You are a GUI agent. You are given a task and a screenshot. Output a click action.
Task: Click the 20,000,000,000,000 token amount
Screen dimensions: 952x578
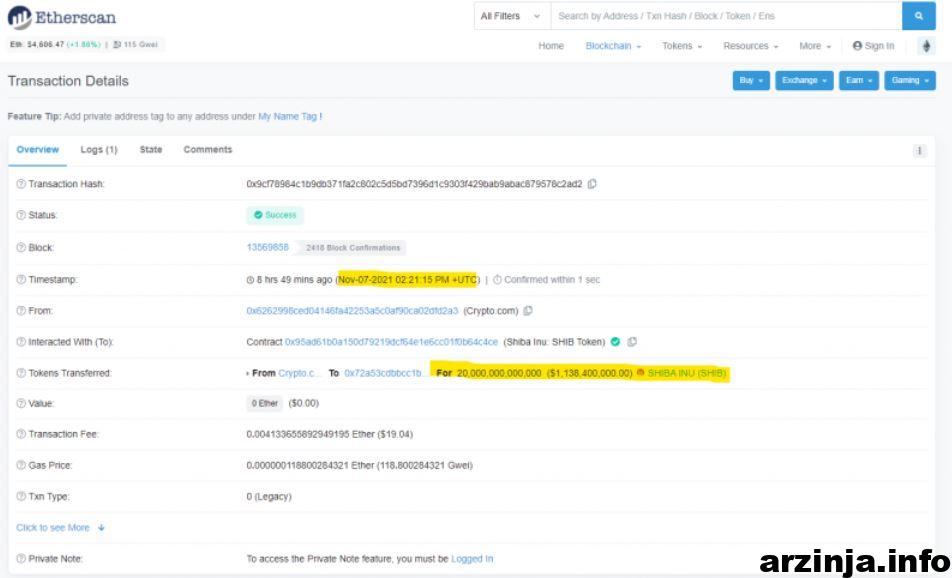(499, 373)
